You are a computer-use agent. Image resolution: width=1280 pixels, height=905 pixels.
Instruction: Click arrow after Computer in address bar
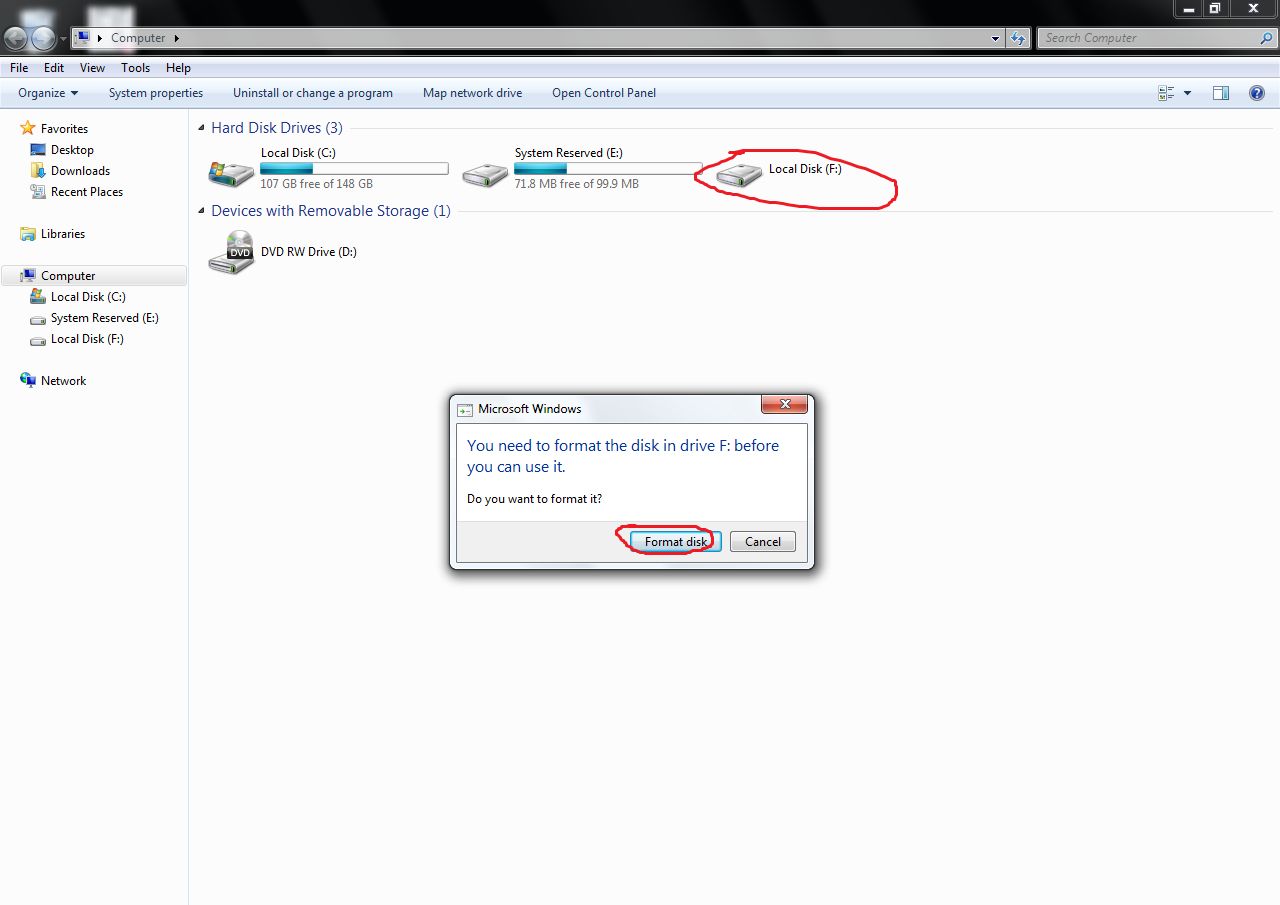click(x=177, y=38)
